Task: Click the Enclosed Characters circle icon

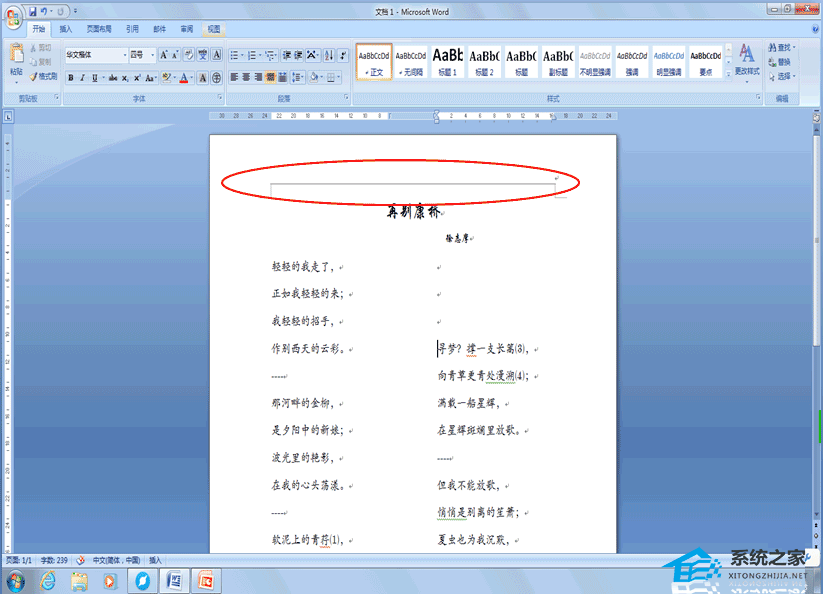Action: 216,78
